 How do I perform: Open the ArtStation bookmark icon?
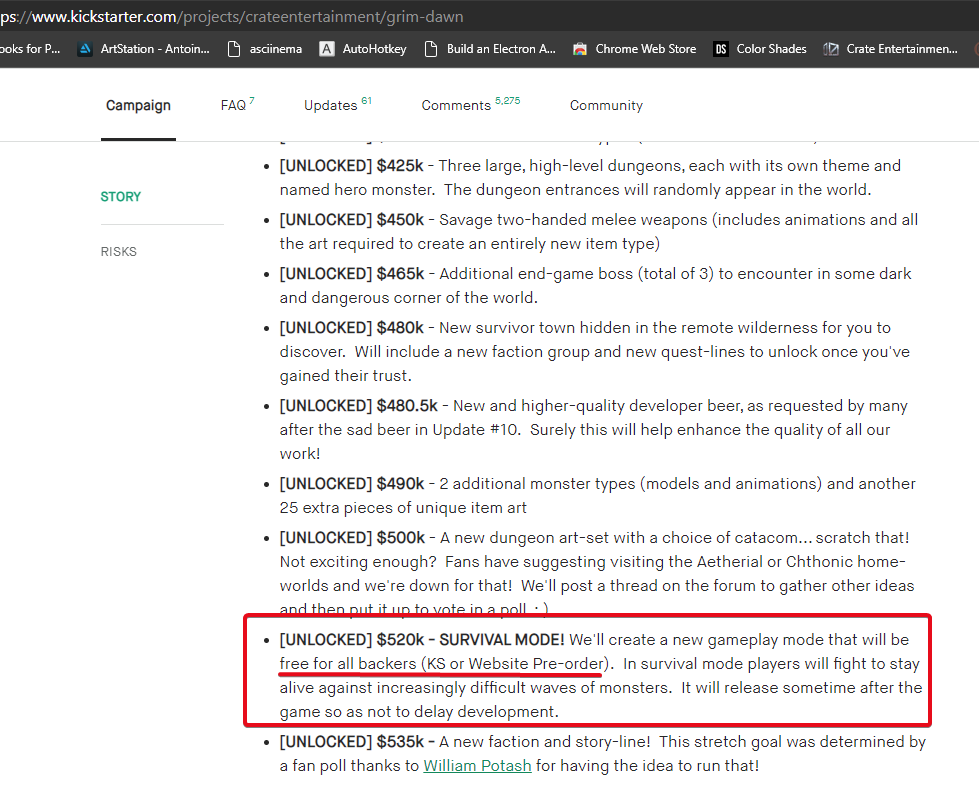pos(85,48)
